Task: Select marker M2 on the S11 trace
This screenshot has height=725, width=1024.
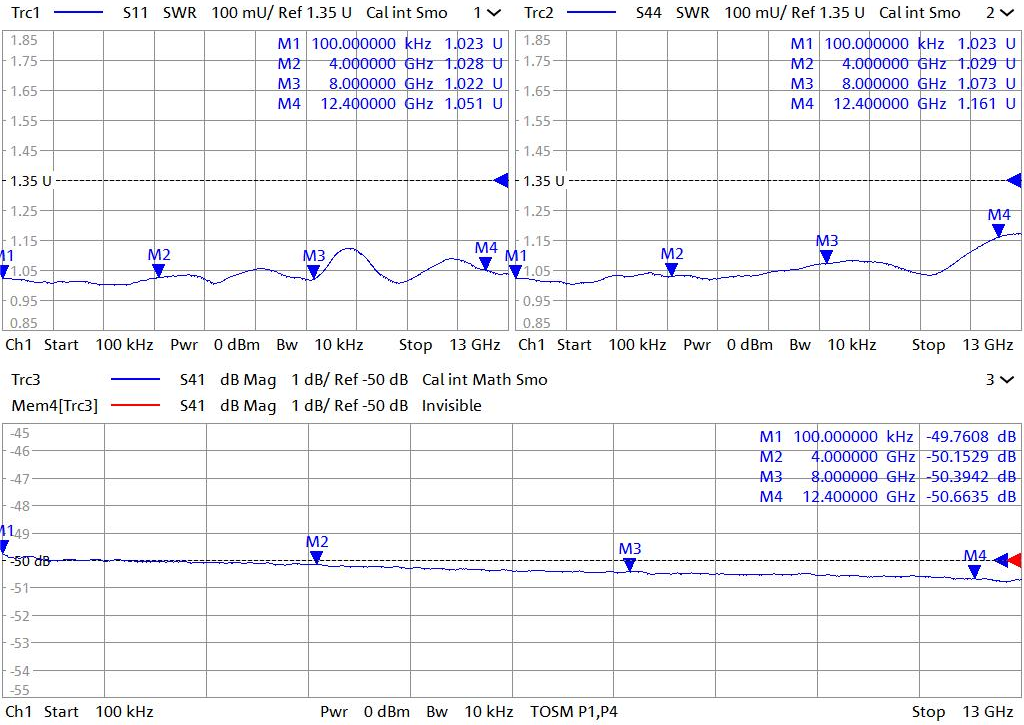Action: tap(159, 269)
